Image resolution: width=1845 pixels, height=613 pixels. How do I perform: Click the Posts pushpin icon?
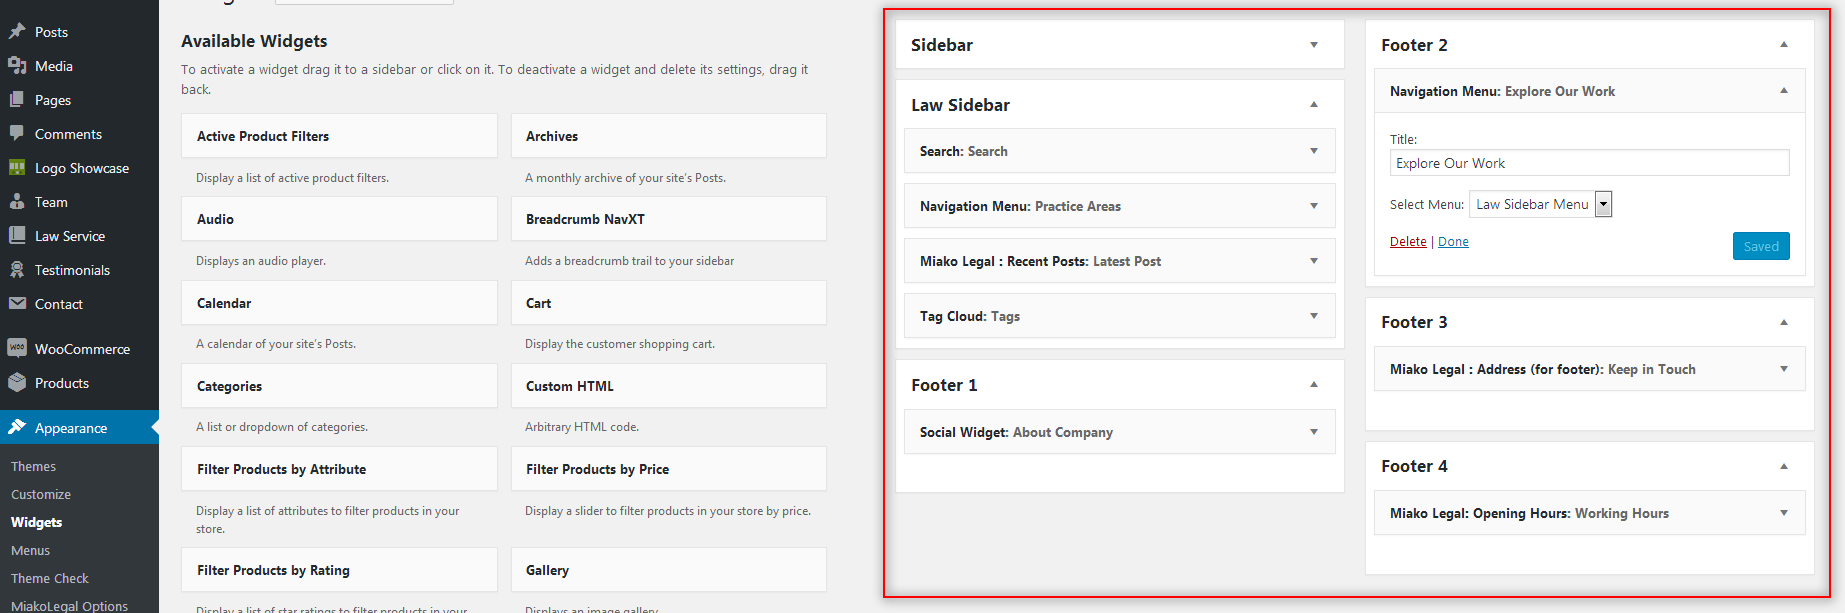pos(17,31)
